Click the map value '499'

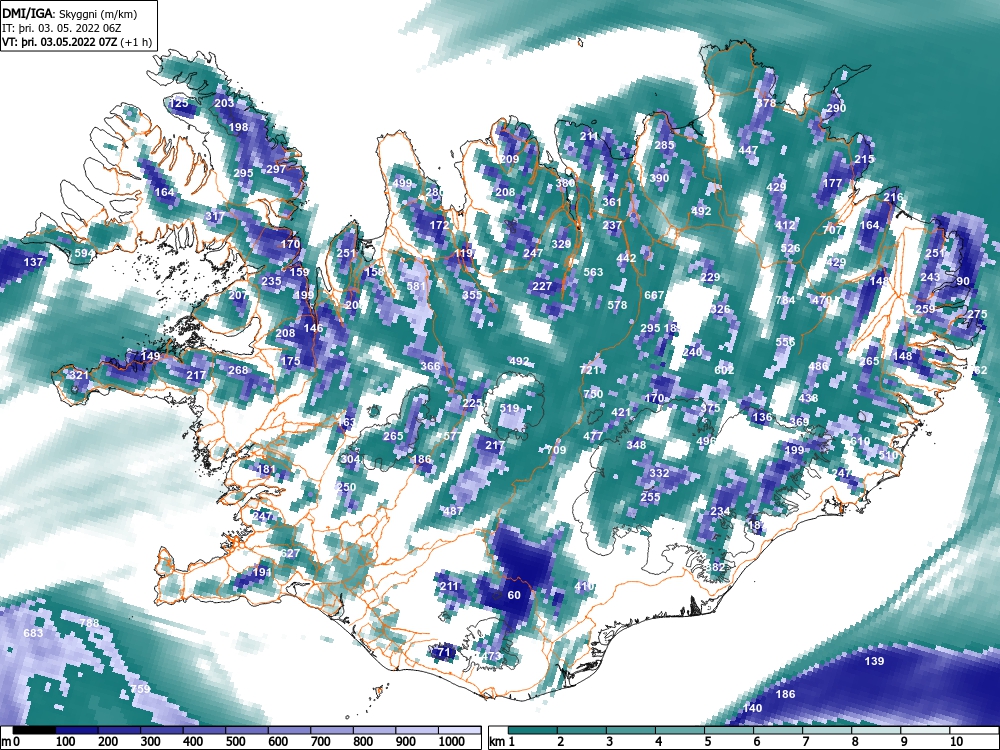click(402, 183)
